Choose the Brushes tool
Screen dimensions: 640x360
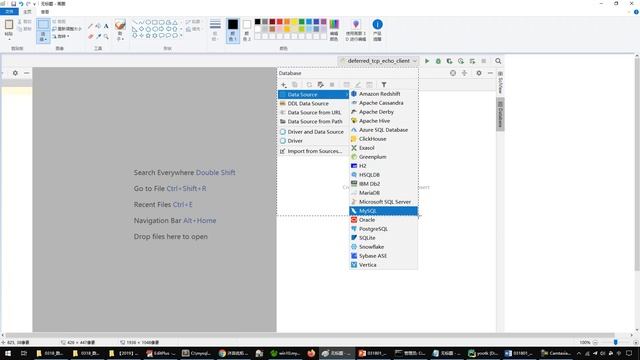(x=120, y=25)
